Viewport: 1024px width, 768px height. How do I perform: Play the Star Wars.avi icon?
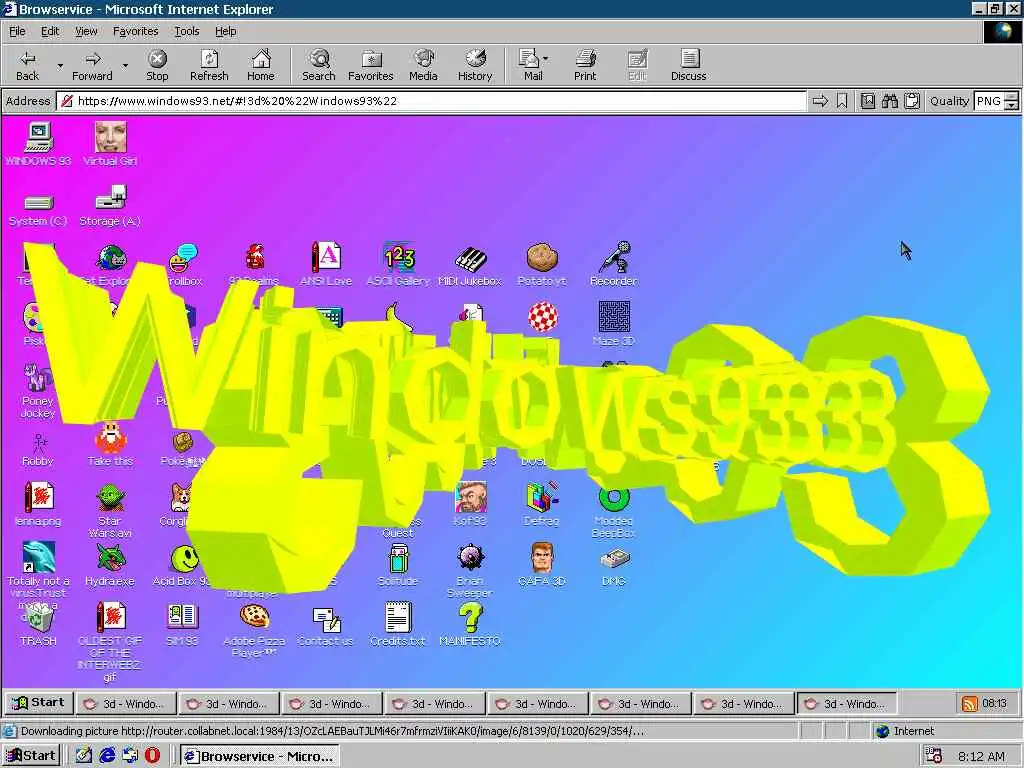click(110, 511)
